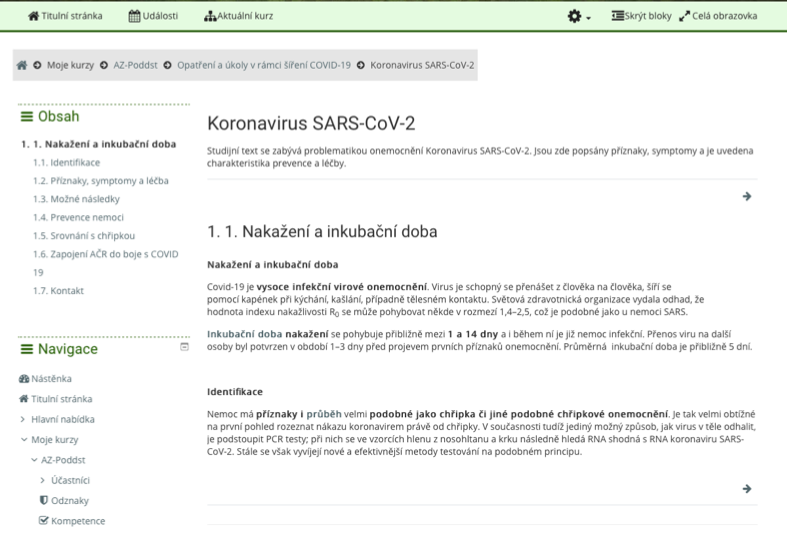This screenshot has height=533, width=787.
Task: Expand the Hlavní nabídka tree item
Action: (x=23, y=419)
